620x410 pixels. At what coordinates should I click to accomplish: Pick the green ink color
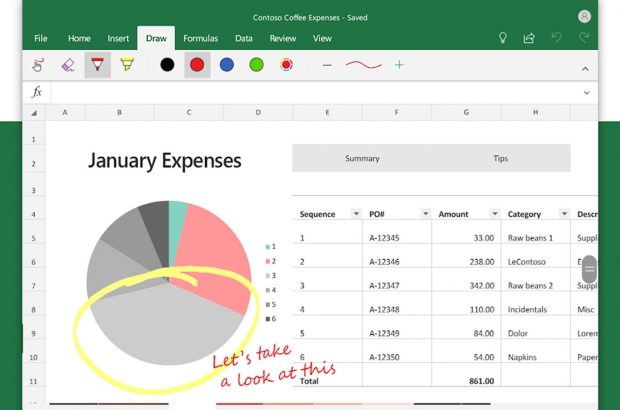256,64
